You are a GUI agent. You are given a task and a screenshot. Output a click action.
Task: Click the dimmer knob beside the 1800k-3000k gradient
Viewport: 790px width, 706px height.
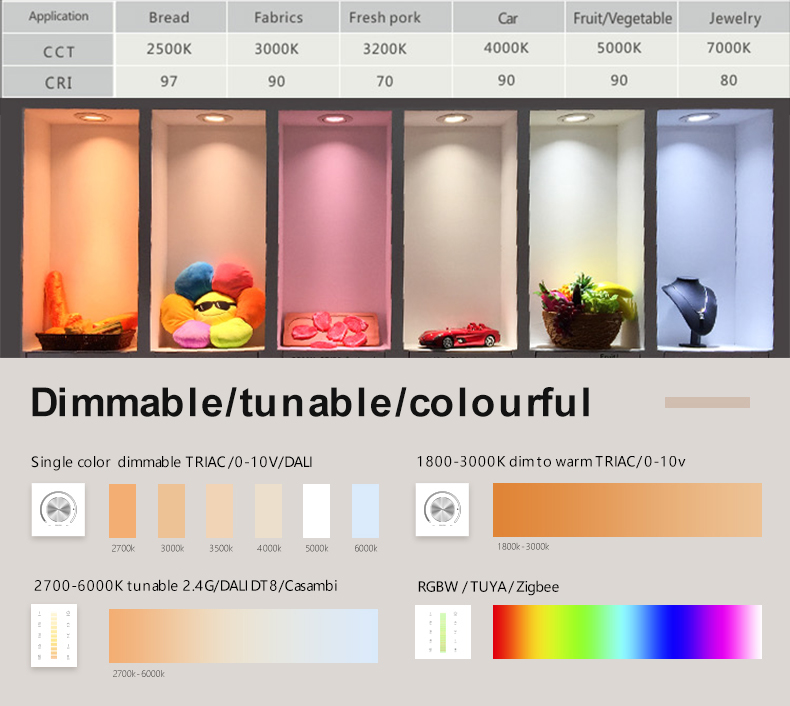[442, 510]
